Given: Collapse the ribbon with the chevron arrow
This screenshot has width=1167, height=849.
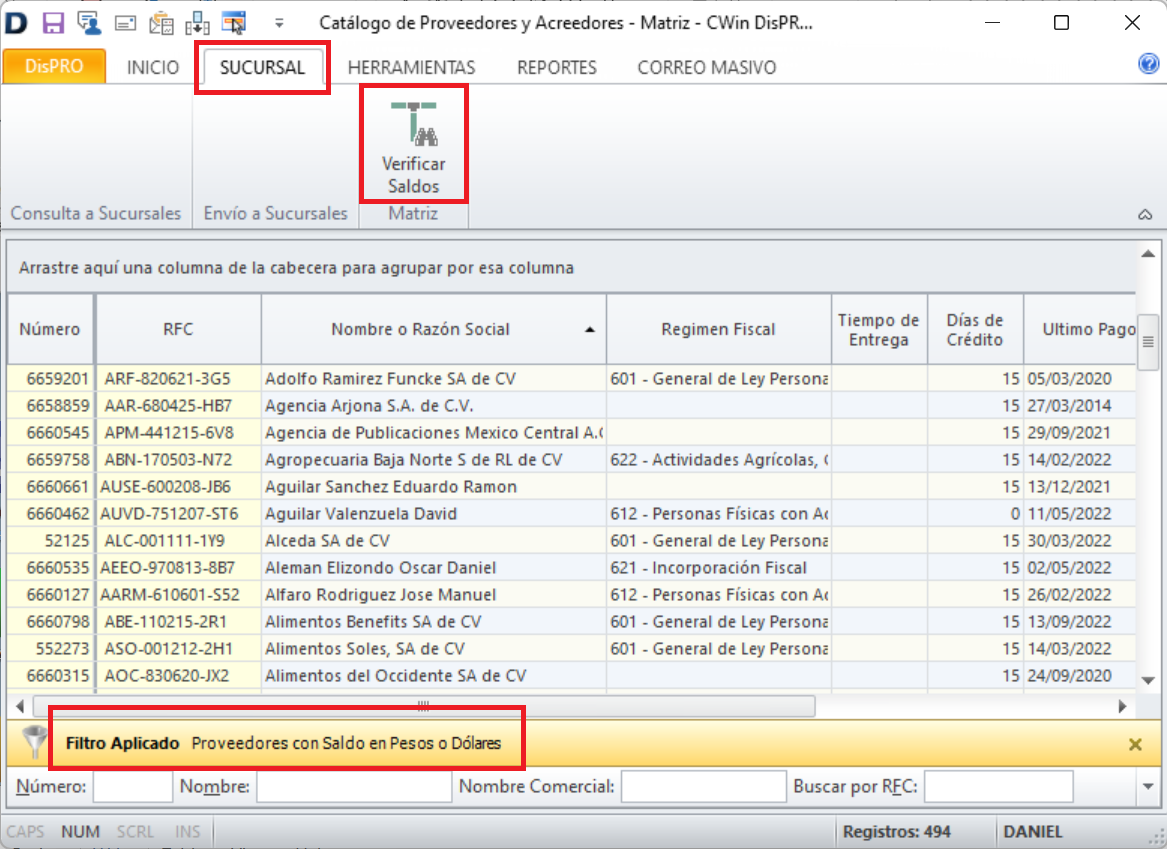Looking at the screenshot, I should coord(1144,214).
